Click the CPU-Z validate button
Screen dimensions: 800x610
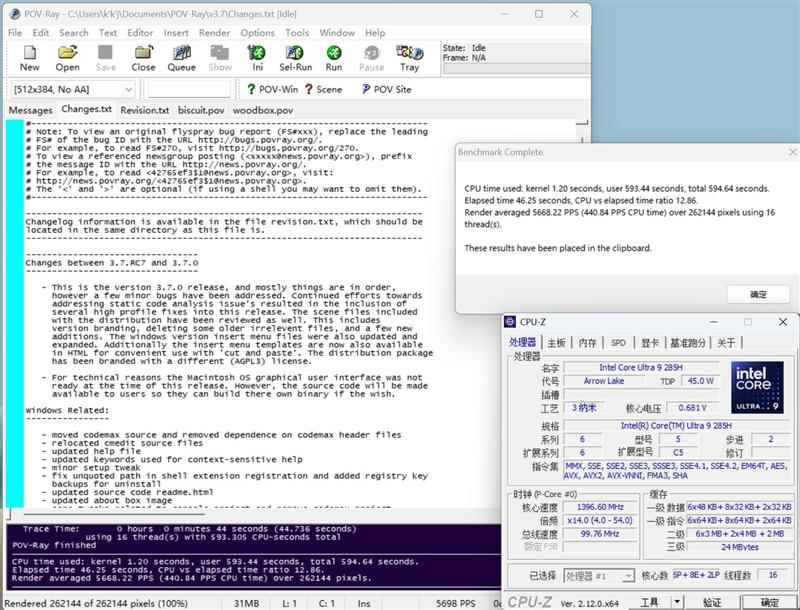click(711, 602)
